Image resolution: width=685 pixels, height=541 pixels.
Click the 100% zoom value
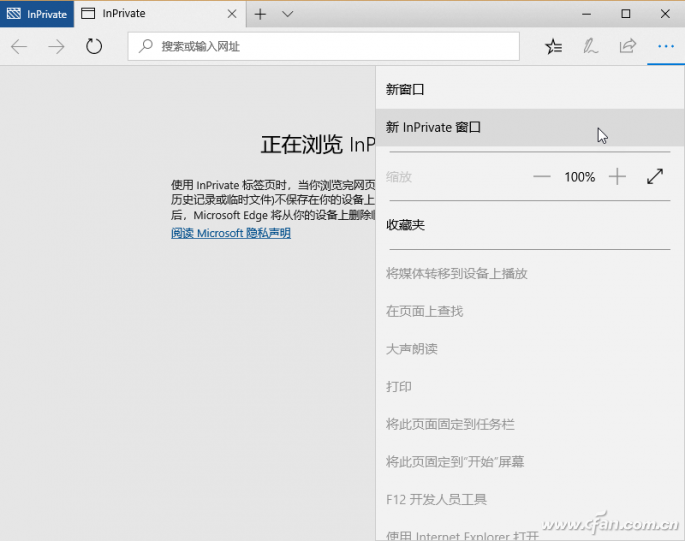click(579, 177)
